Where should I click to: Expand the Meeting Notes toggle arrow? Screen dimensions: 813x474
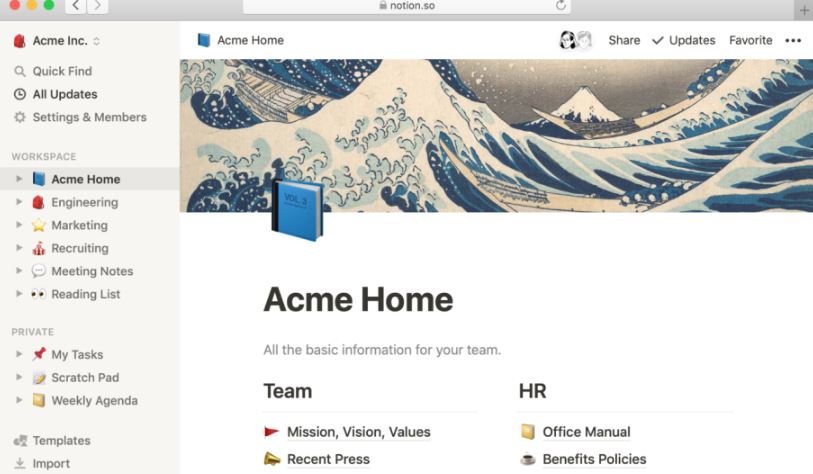[x=19, y=271]
